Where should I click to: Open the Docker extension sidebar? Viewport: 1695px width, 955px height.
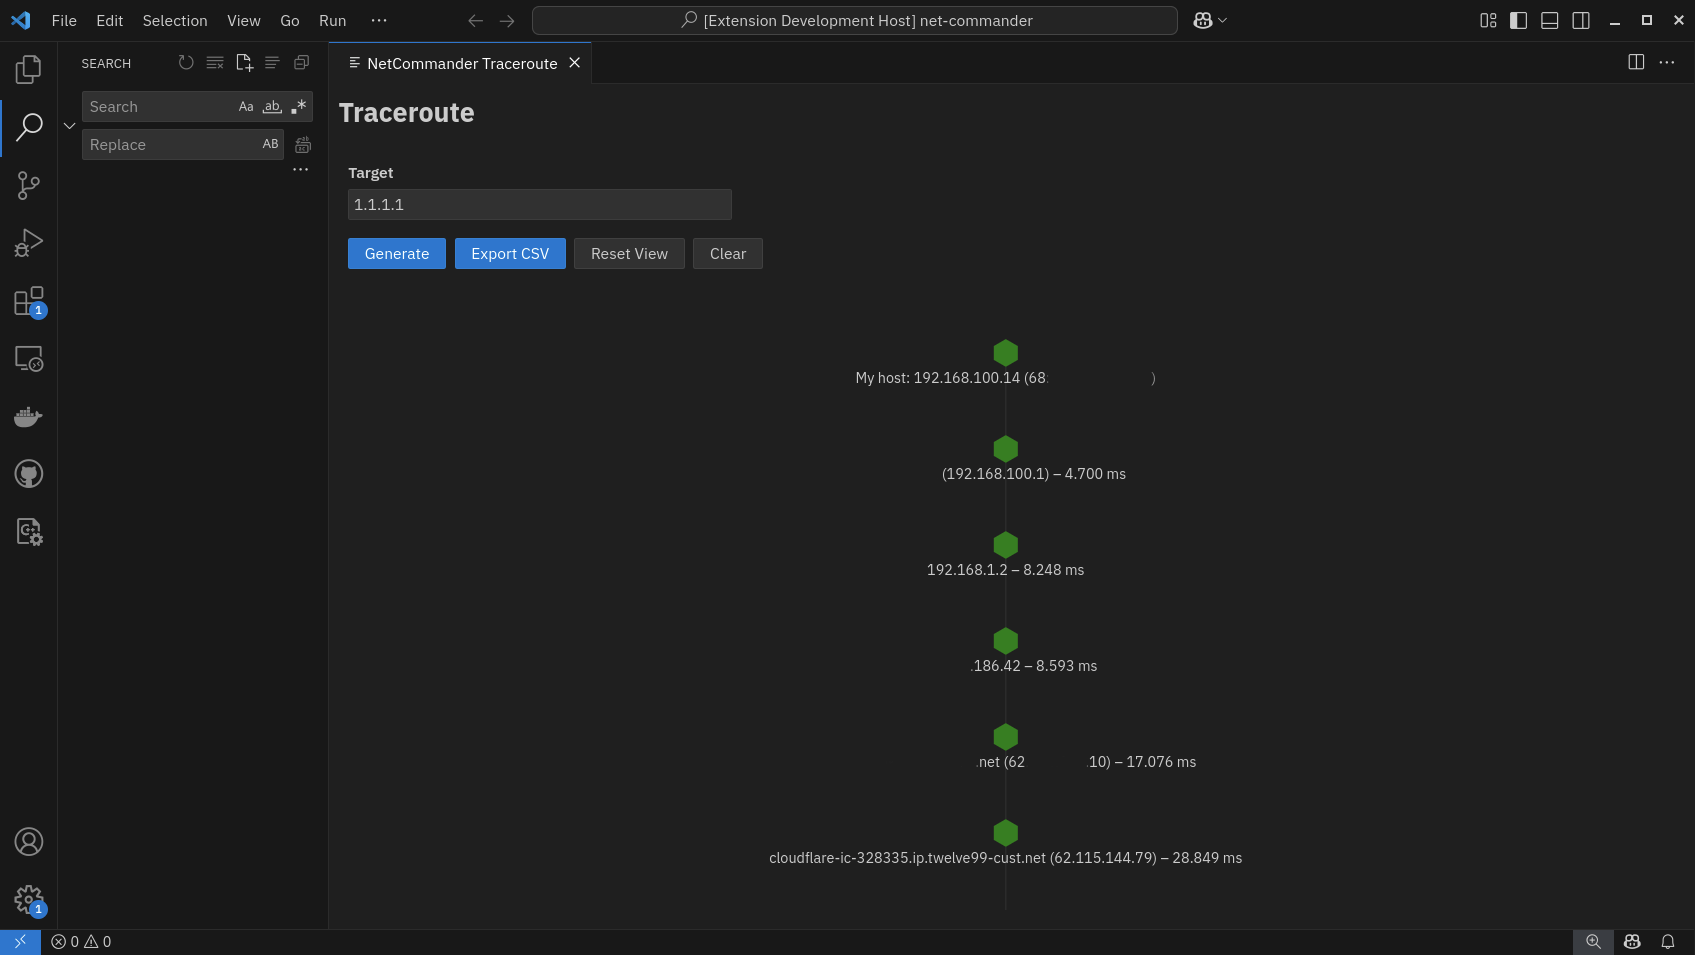click(x=28, y=417)
